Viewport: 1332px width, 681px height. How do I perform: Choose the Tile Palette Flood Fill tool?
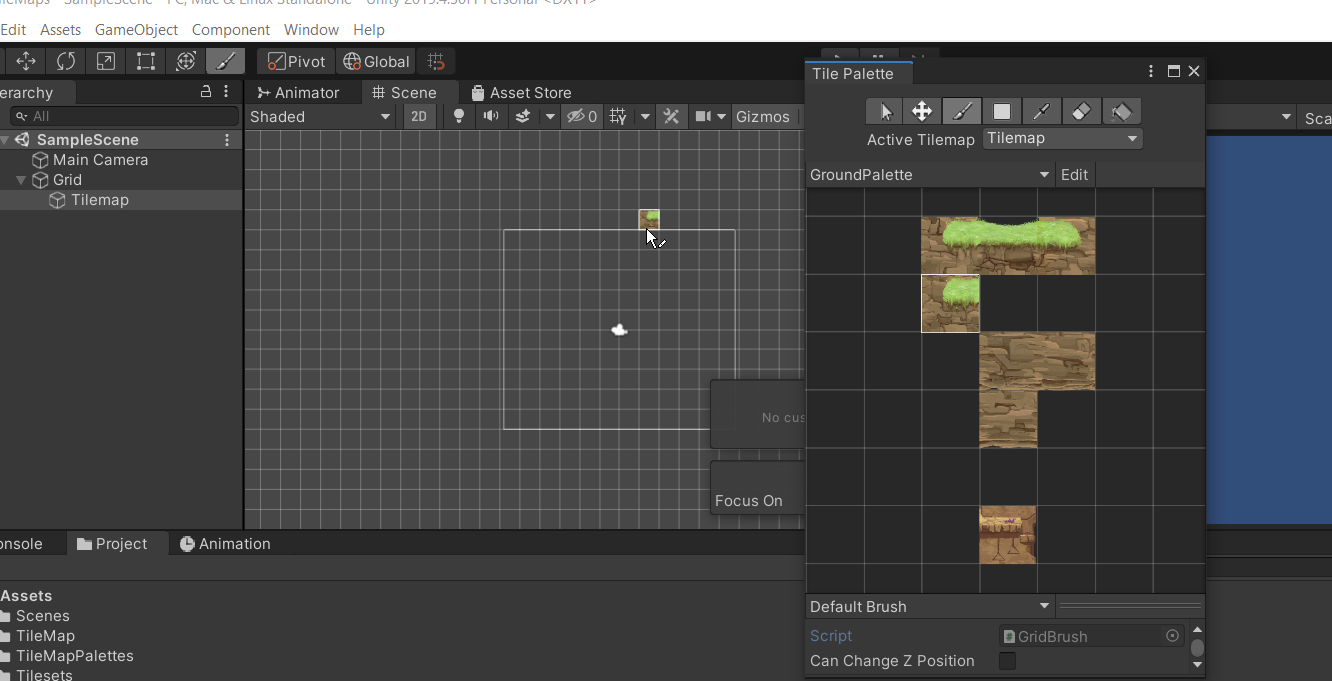tap(1121, 111)
